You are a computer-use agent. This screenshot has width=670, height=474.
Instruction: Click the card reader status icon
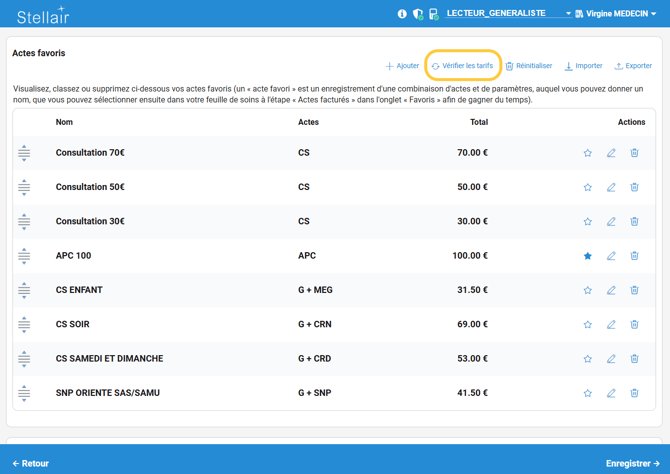point(433,14)
